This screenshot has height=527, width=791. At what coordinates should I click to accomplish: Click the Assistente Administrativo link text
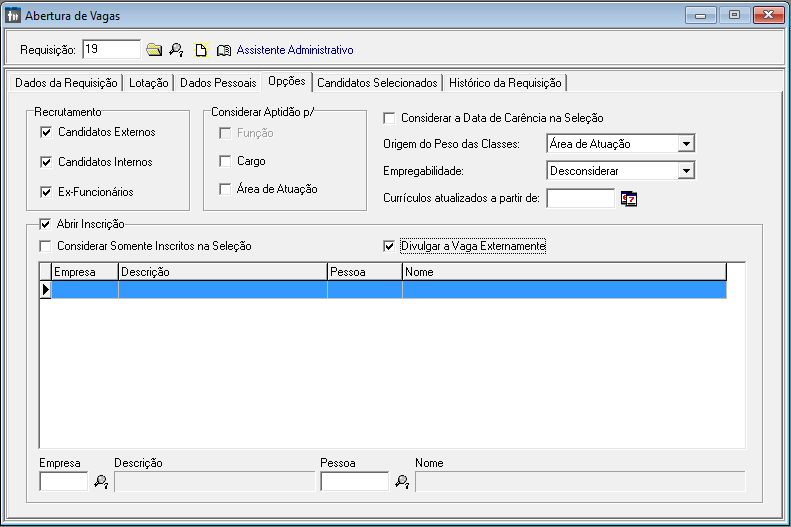click(295, 49)
